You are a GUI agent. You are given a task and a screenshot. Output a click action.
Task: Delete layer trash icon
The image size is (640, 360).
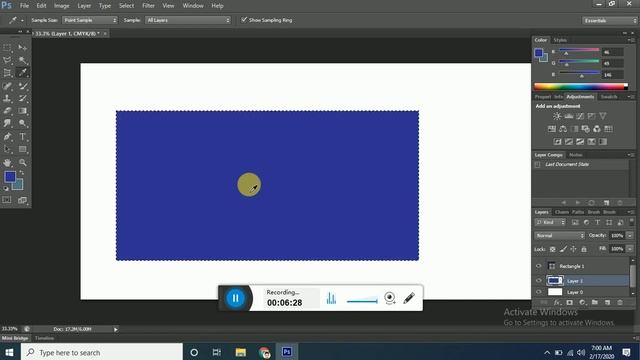coord(620,302)
